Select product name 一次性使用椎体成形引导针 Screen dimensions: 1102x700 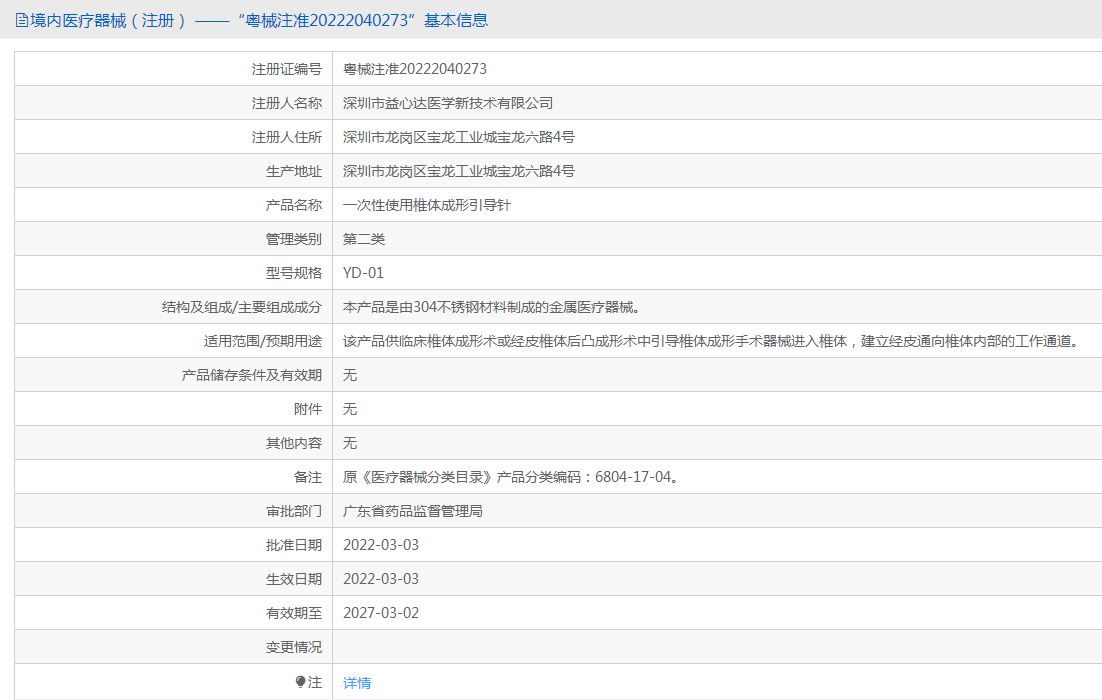click(427, 205)
